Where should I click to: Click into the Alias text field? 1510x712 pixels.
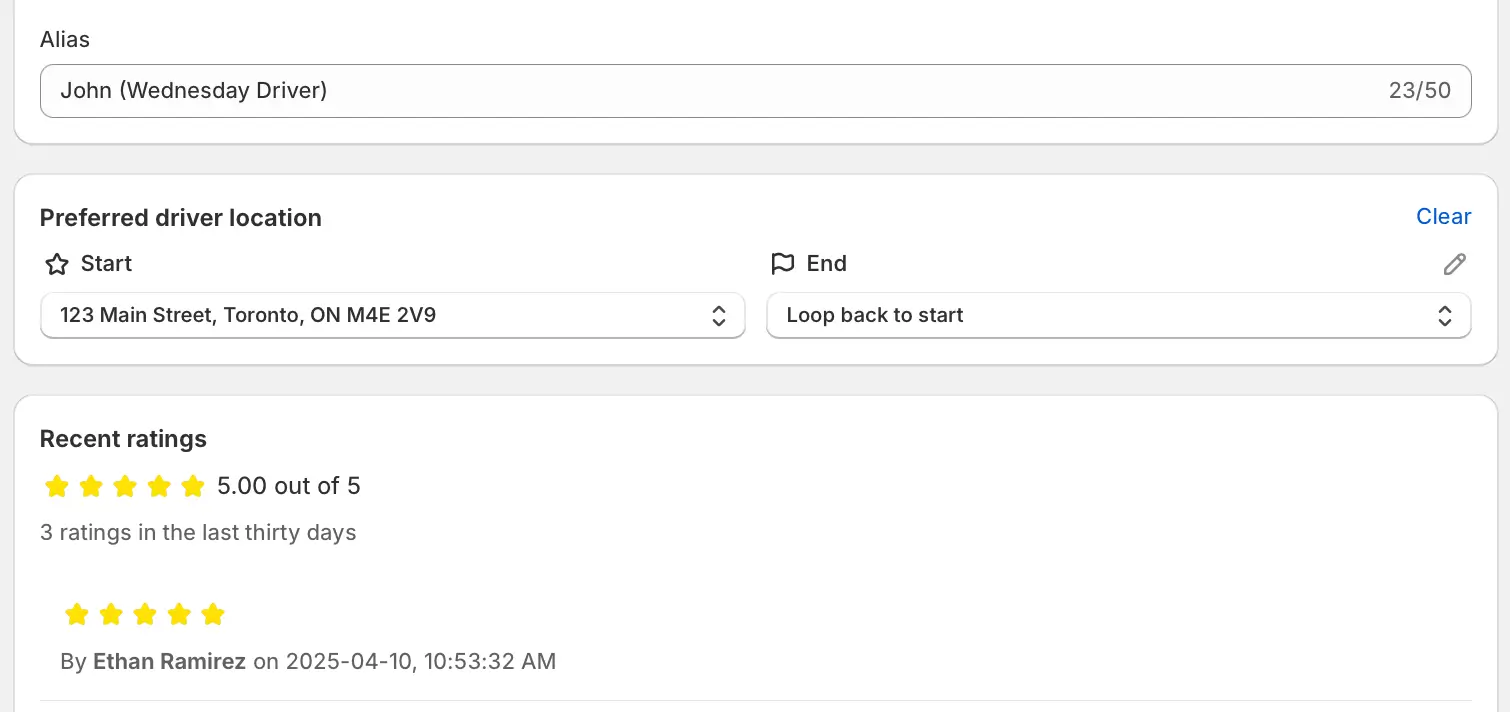[756, 91]
